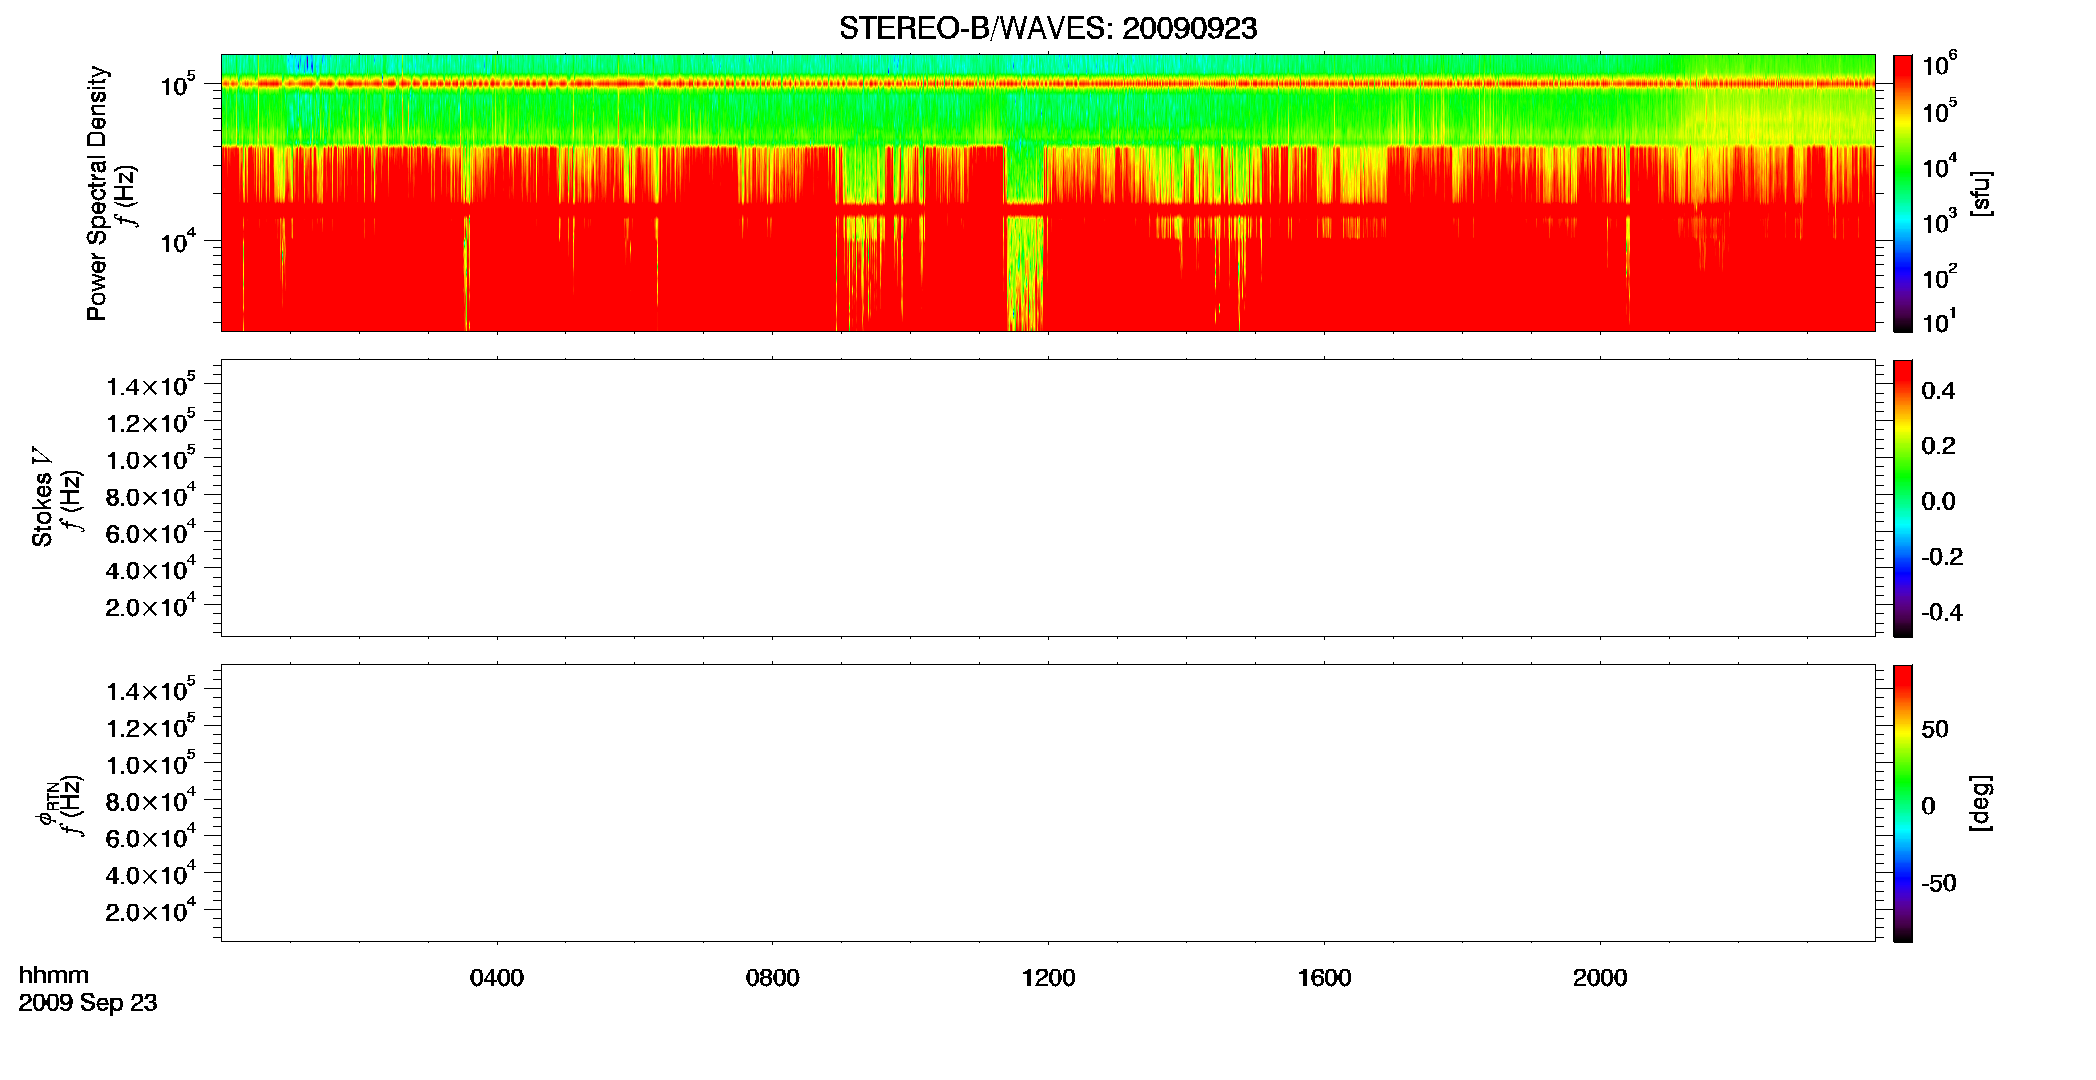2096x1080 pixels.
Task: Click the 1200 time axis label
Action: point(1048,978)
